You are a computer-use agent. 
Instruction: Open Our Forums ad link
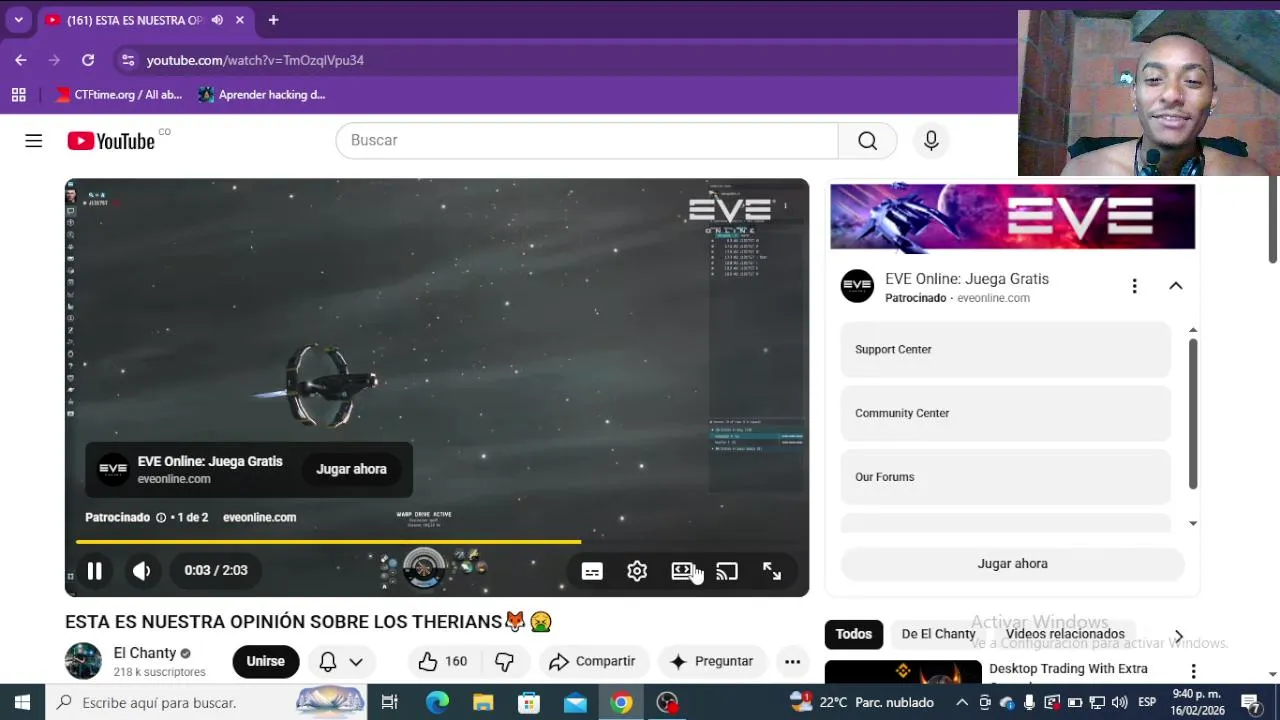(x=1005, y=477)
